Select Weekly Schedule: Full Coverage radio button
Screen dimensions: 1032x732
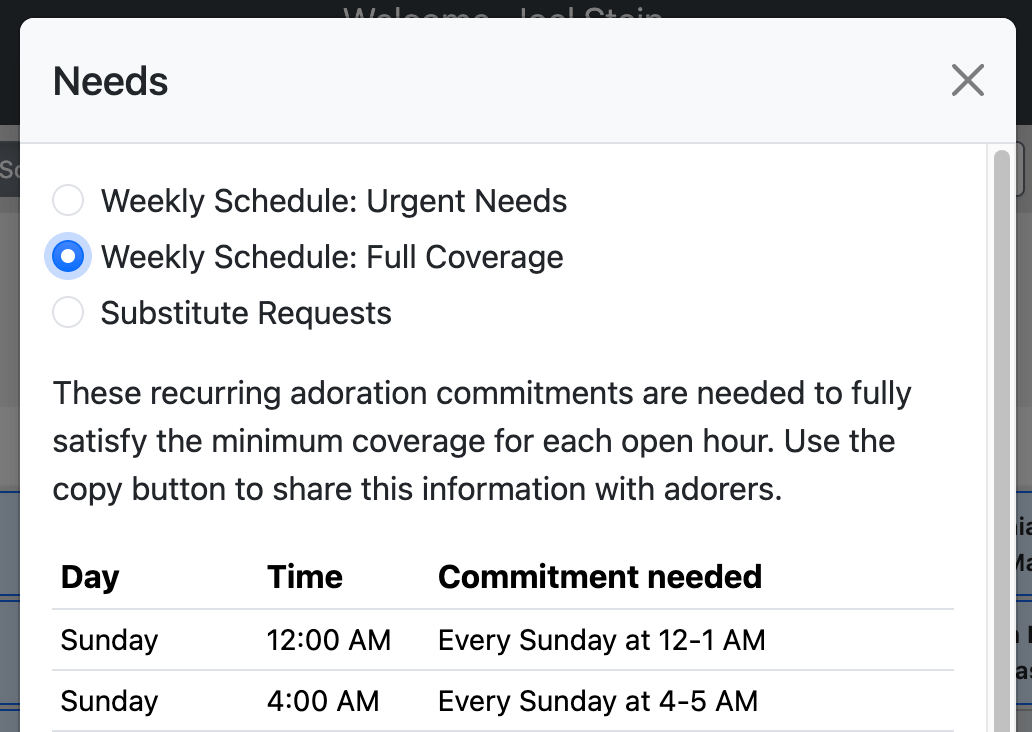click(x=68, y=257)
